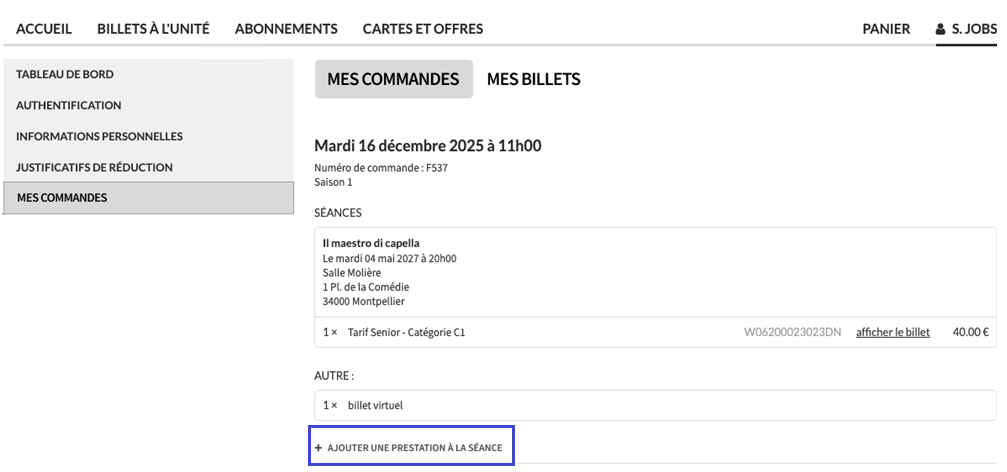Open BILLETS À L'UNITÉ in the top menu
The width and height of the screenshot is (1007, 472).
coord(153,29)
